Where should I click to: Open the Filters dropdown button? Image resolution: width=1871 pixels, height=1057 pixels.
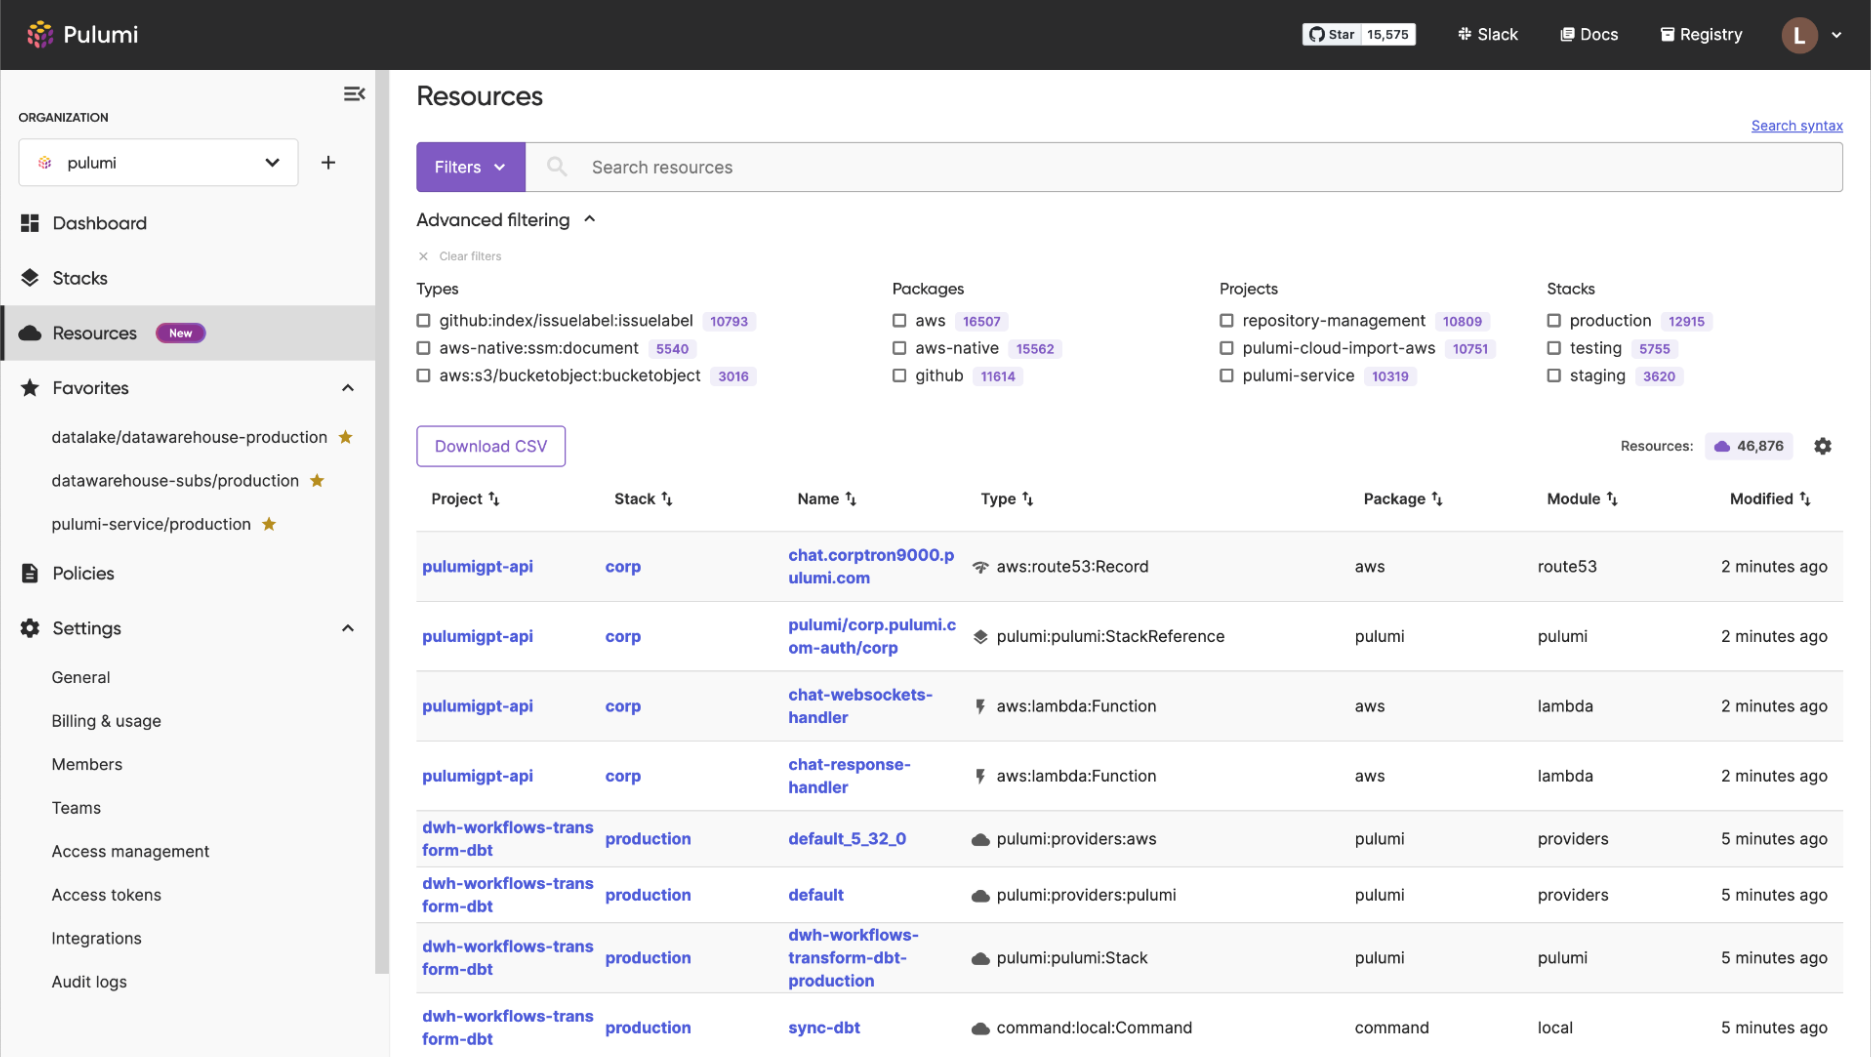click(x=471, y=167)
